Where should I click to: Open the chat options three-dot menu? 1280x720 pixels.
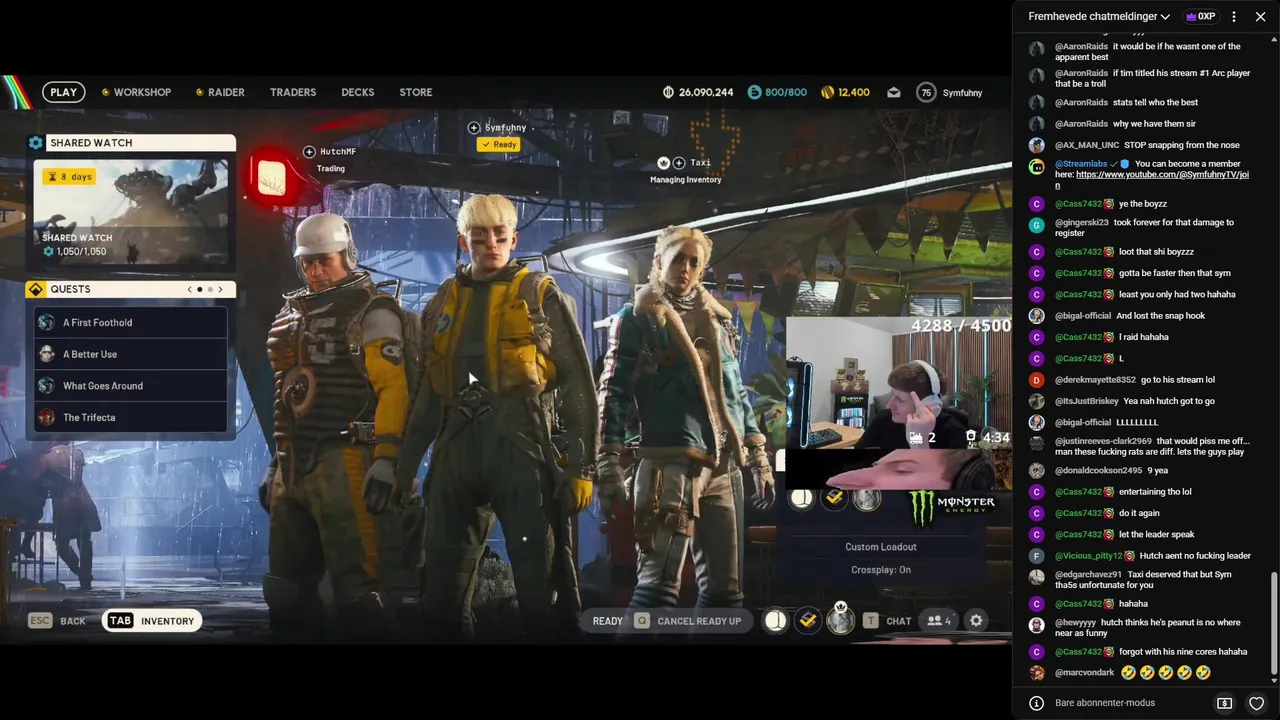pos(1233,16)
